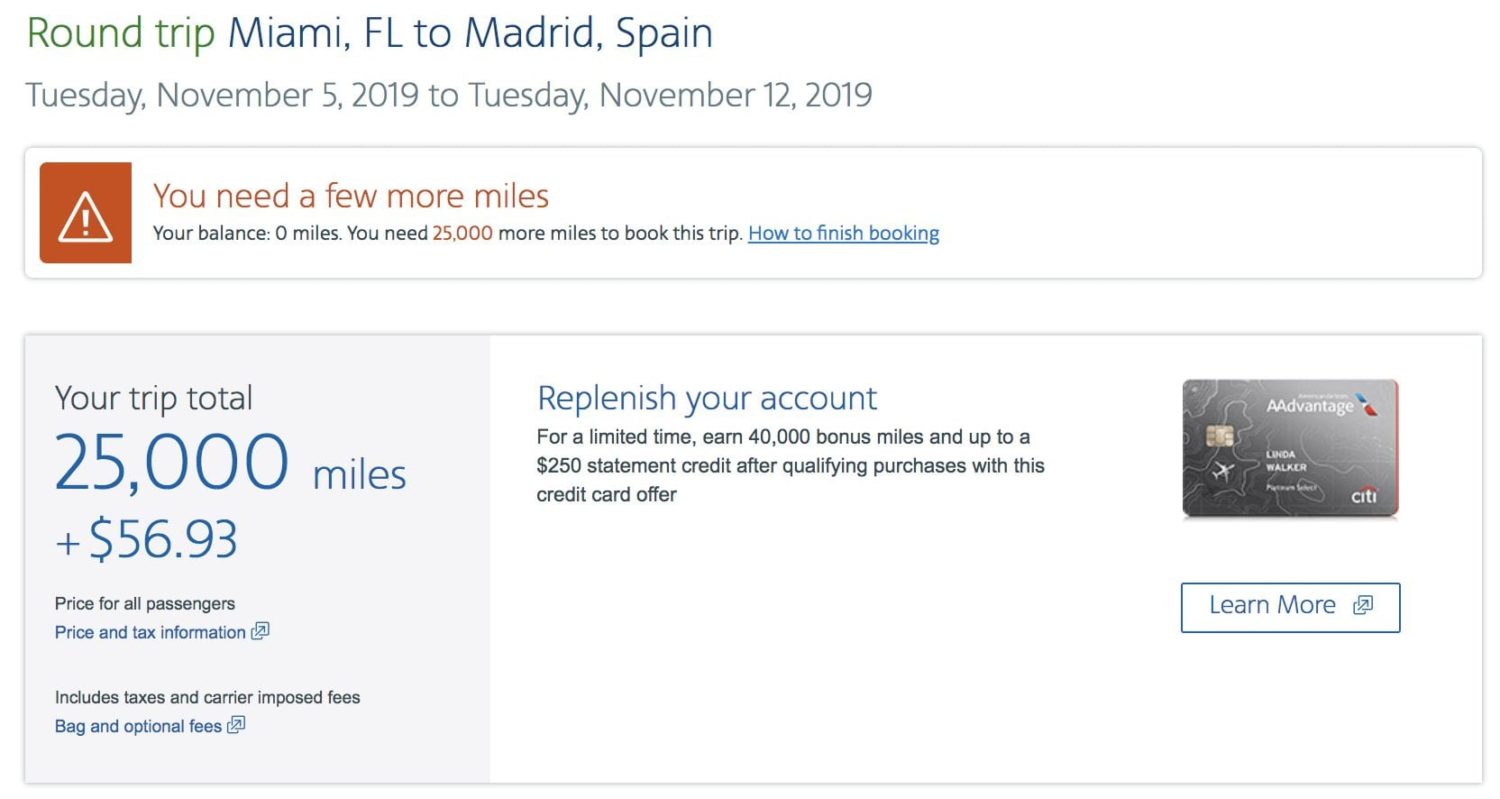Image resolution: width=1500 pixels, height=799 pixels.
Task: Click the Round trip Miami to Madrid title
Action: [x=369, y=33]
